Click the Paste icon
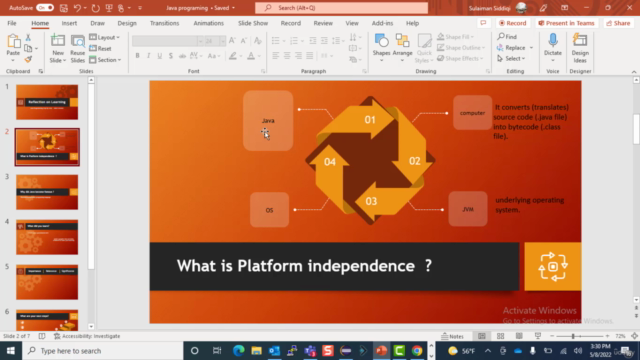Image resolution: width=640 pixels, height=360 pixels. (x=13, y=42)
